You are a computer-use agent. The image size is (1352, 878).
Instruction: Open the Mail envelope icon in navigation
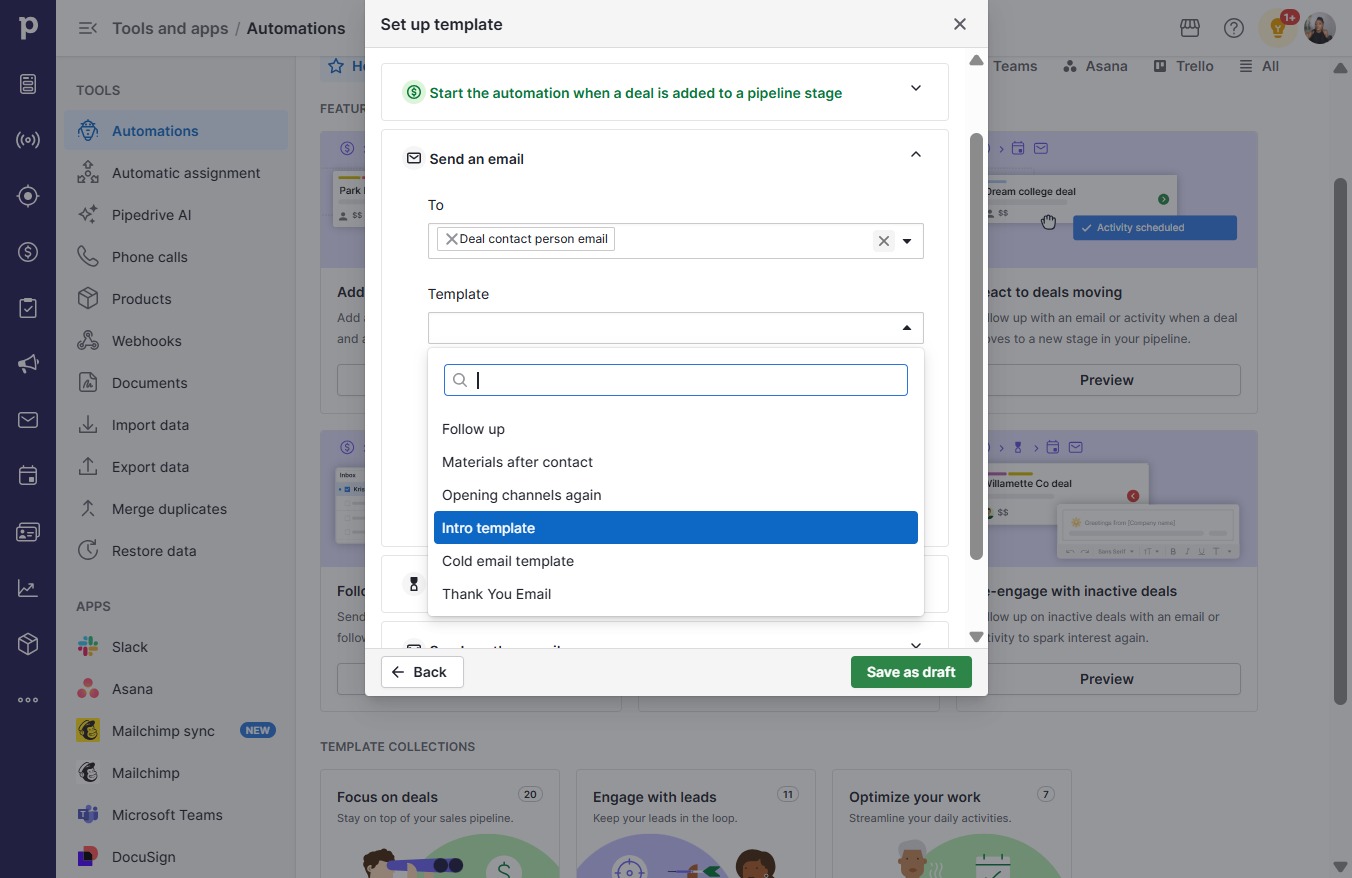[28, 420]
